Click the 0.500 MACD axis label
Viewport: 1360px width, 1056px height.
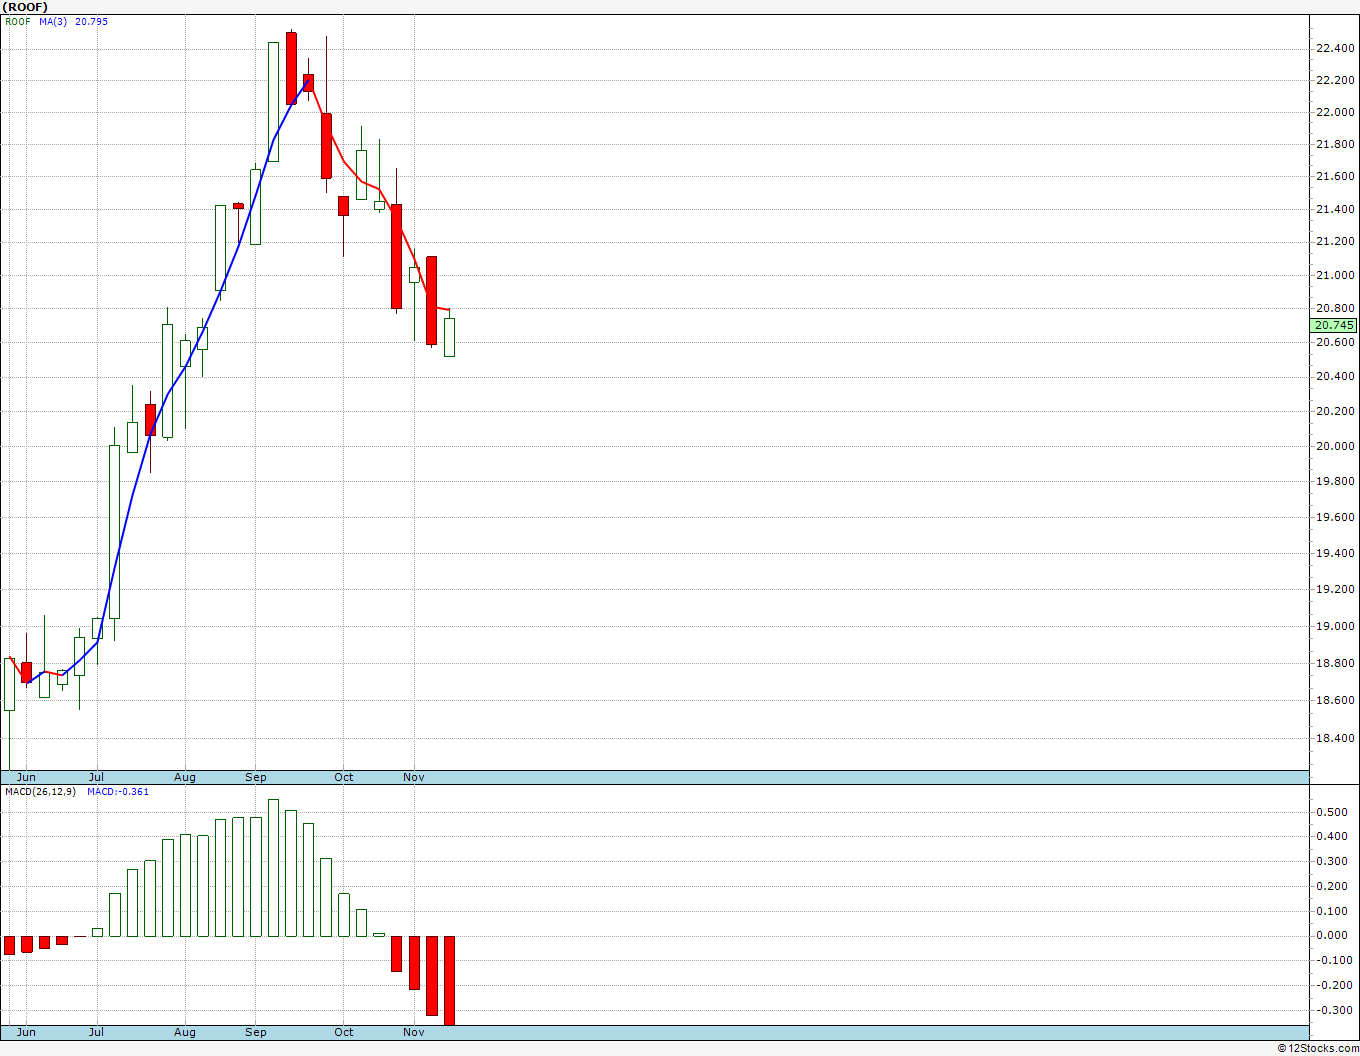[1331, 812]
